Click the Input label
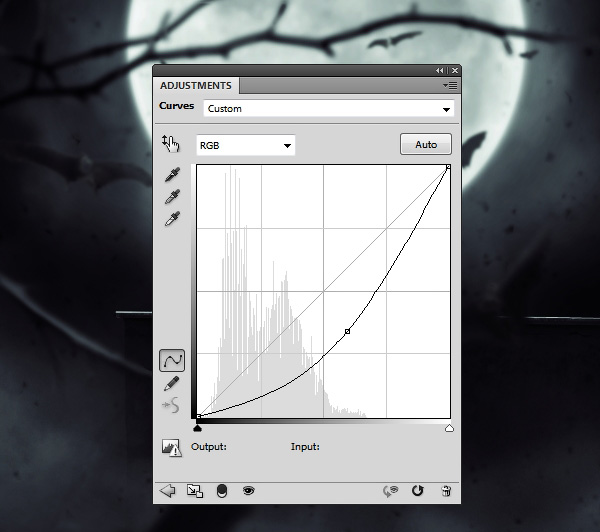This screenshot has width=600, height=532. pos(305,447)
